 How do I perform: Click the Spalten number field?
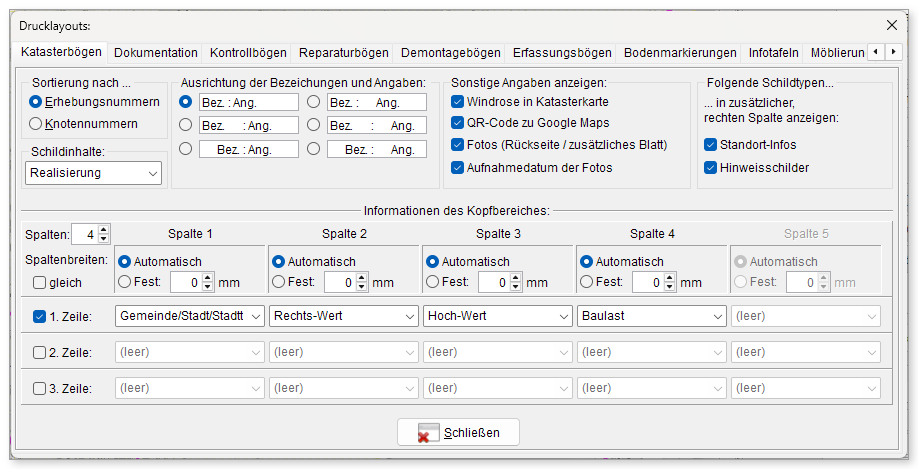pos(85,234)
